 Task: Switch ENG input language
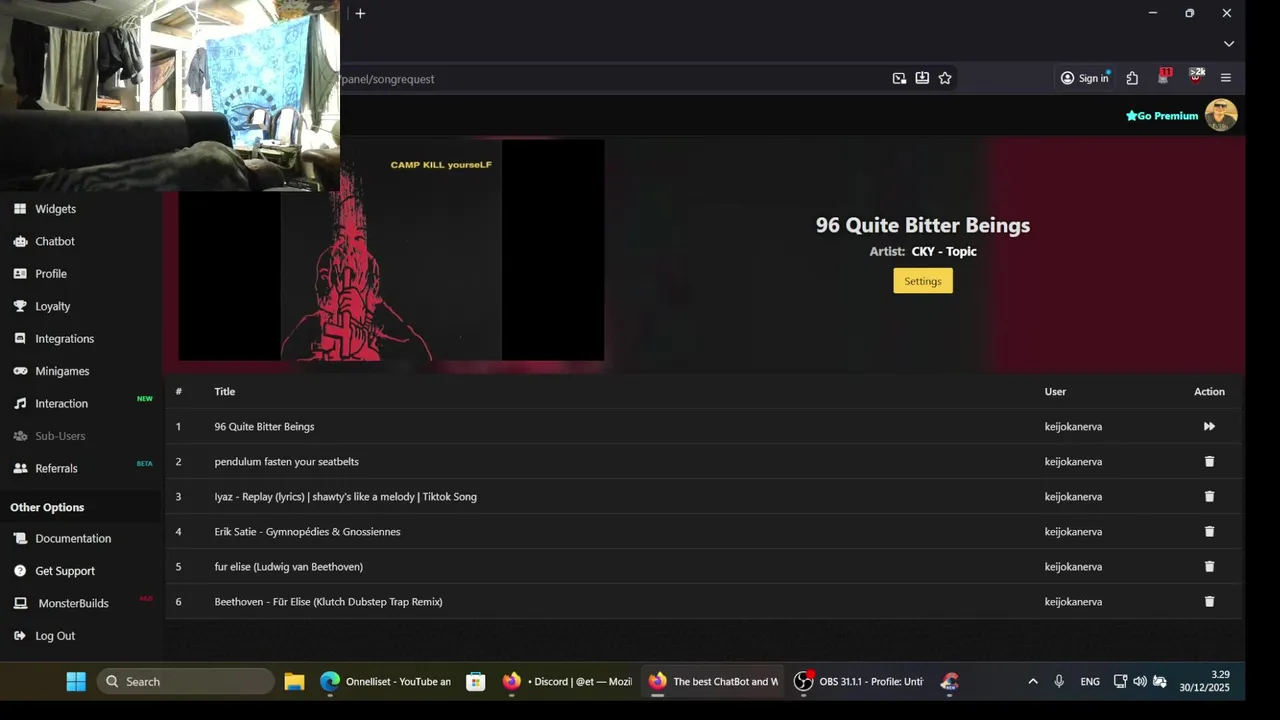[1090, 681]
